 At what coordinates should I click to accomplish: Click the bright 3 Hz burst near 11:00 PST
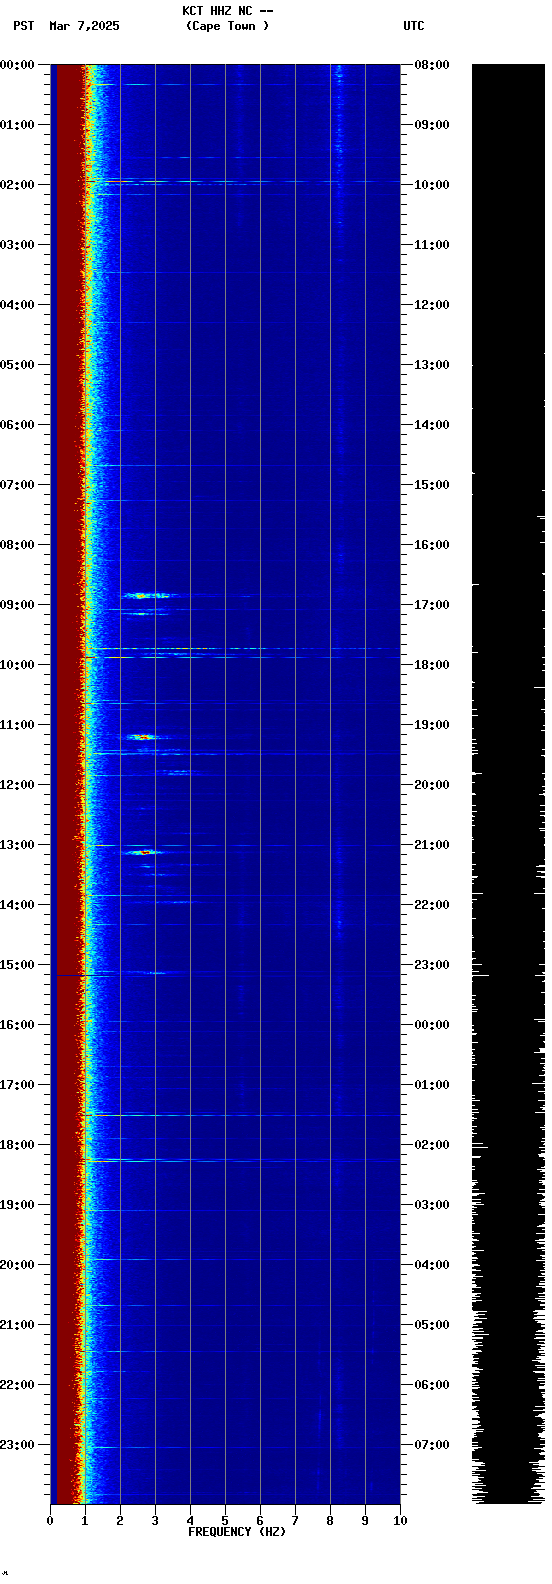click(145, 737)
